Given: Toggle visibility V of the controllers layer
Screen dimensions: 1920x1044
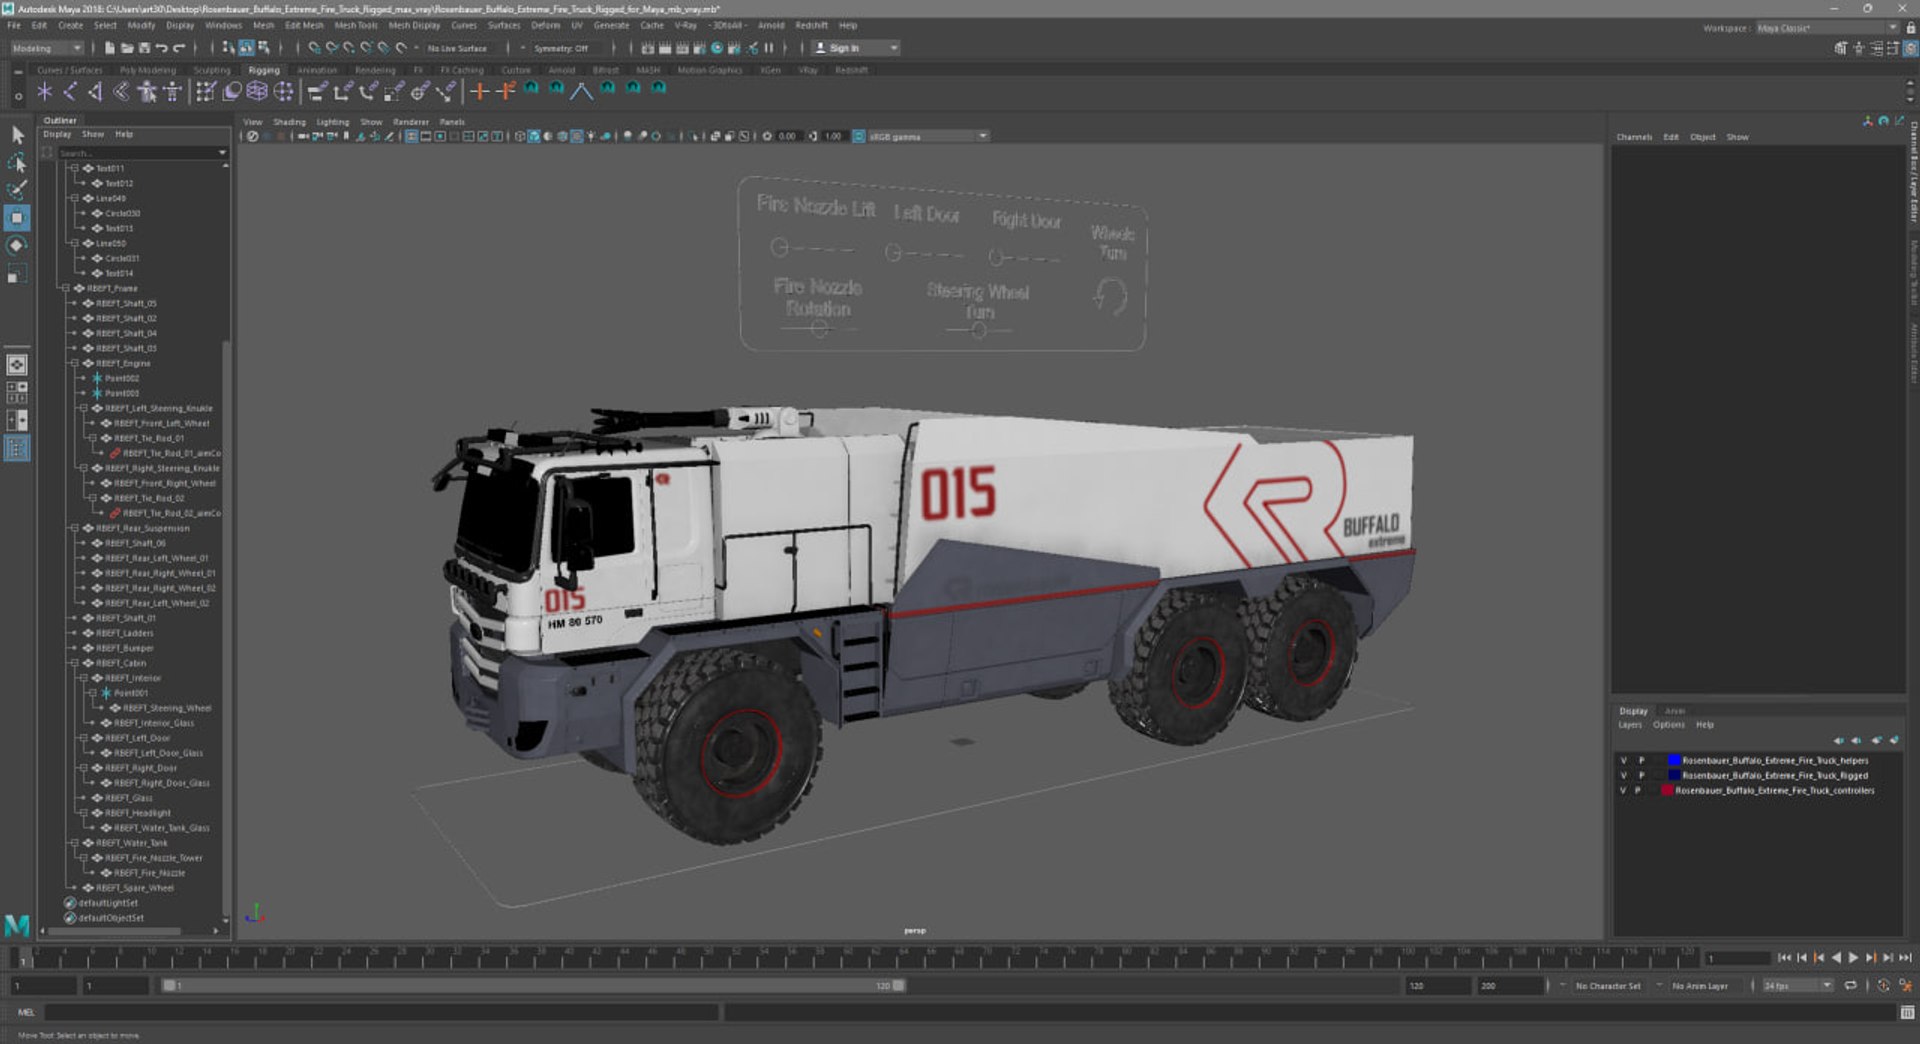Looking at the screenshot, I should coord(1623,790).
